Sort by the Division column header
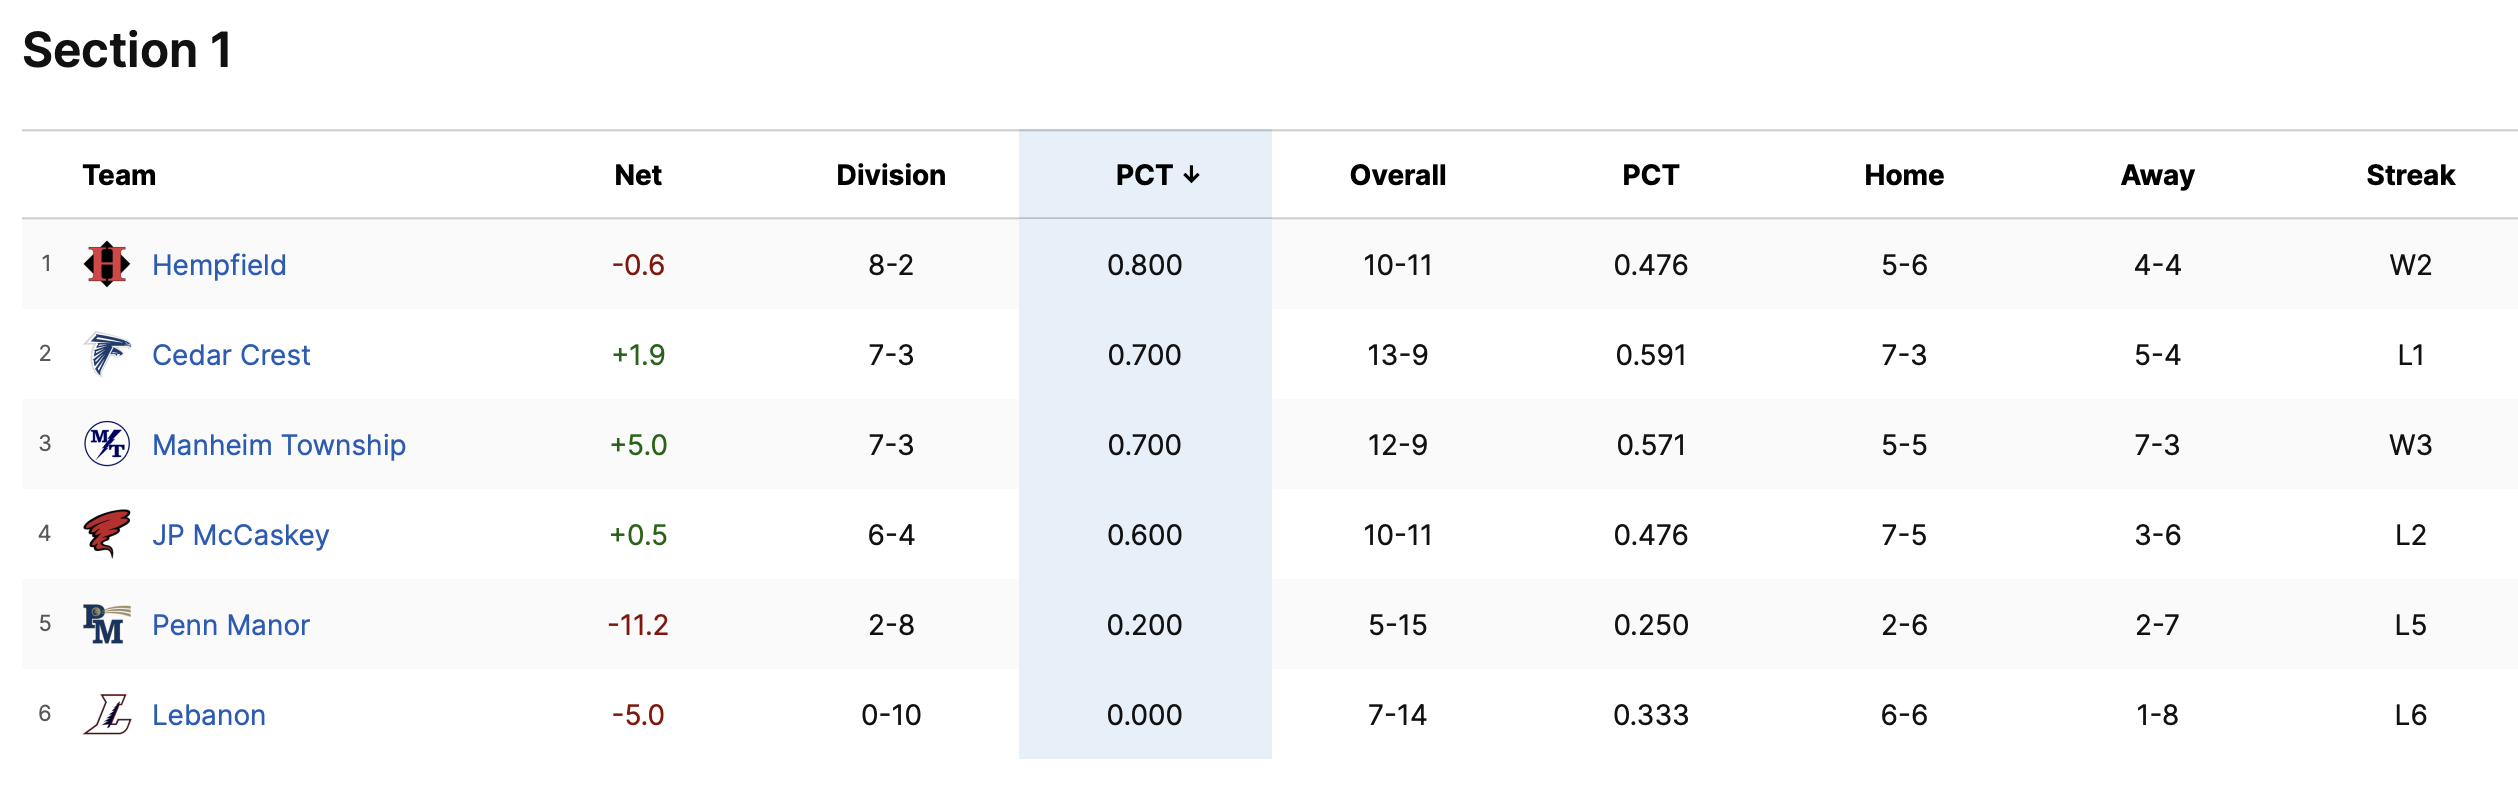Screen dimensions: 2518x800 click(x=891, y=175)
